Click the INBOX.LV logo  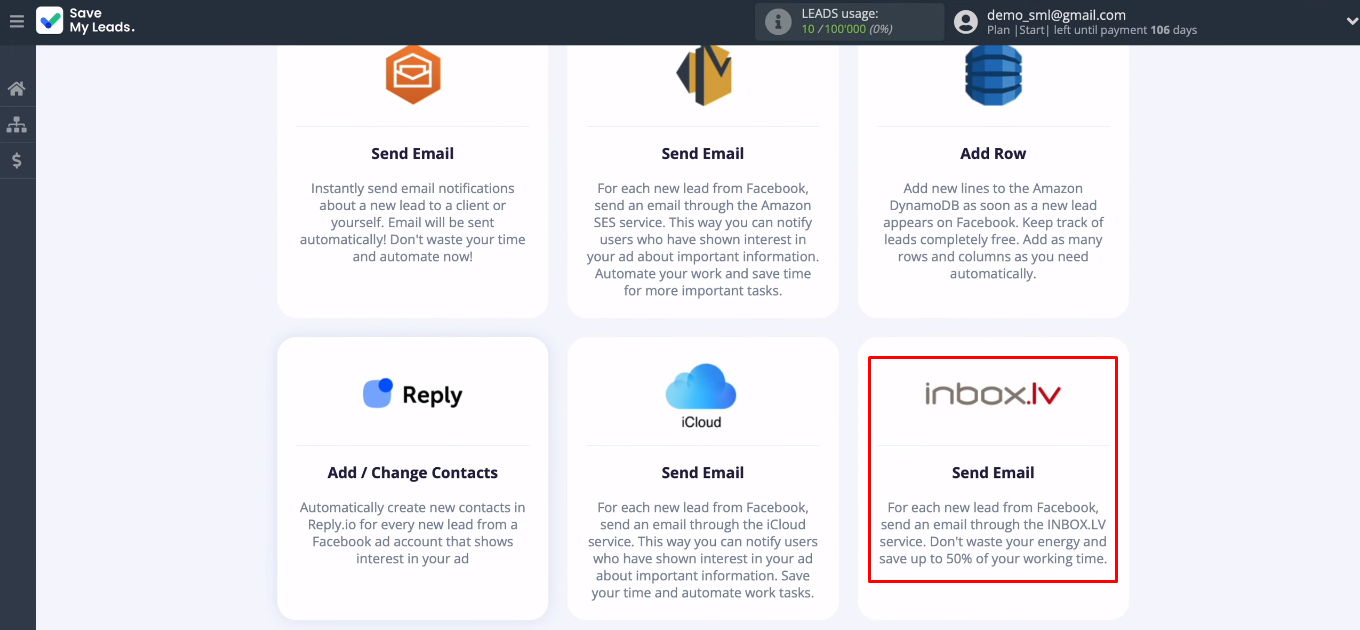[x=993, y=394]
